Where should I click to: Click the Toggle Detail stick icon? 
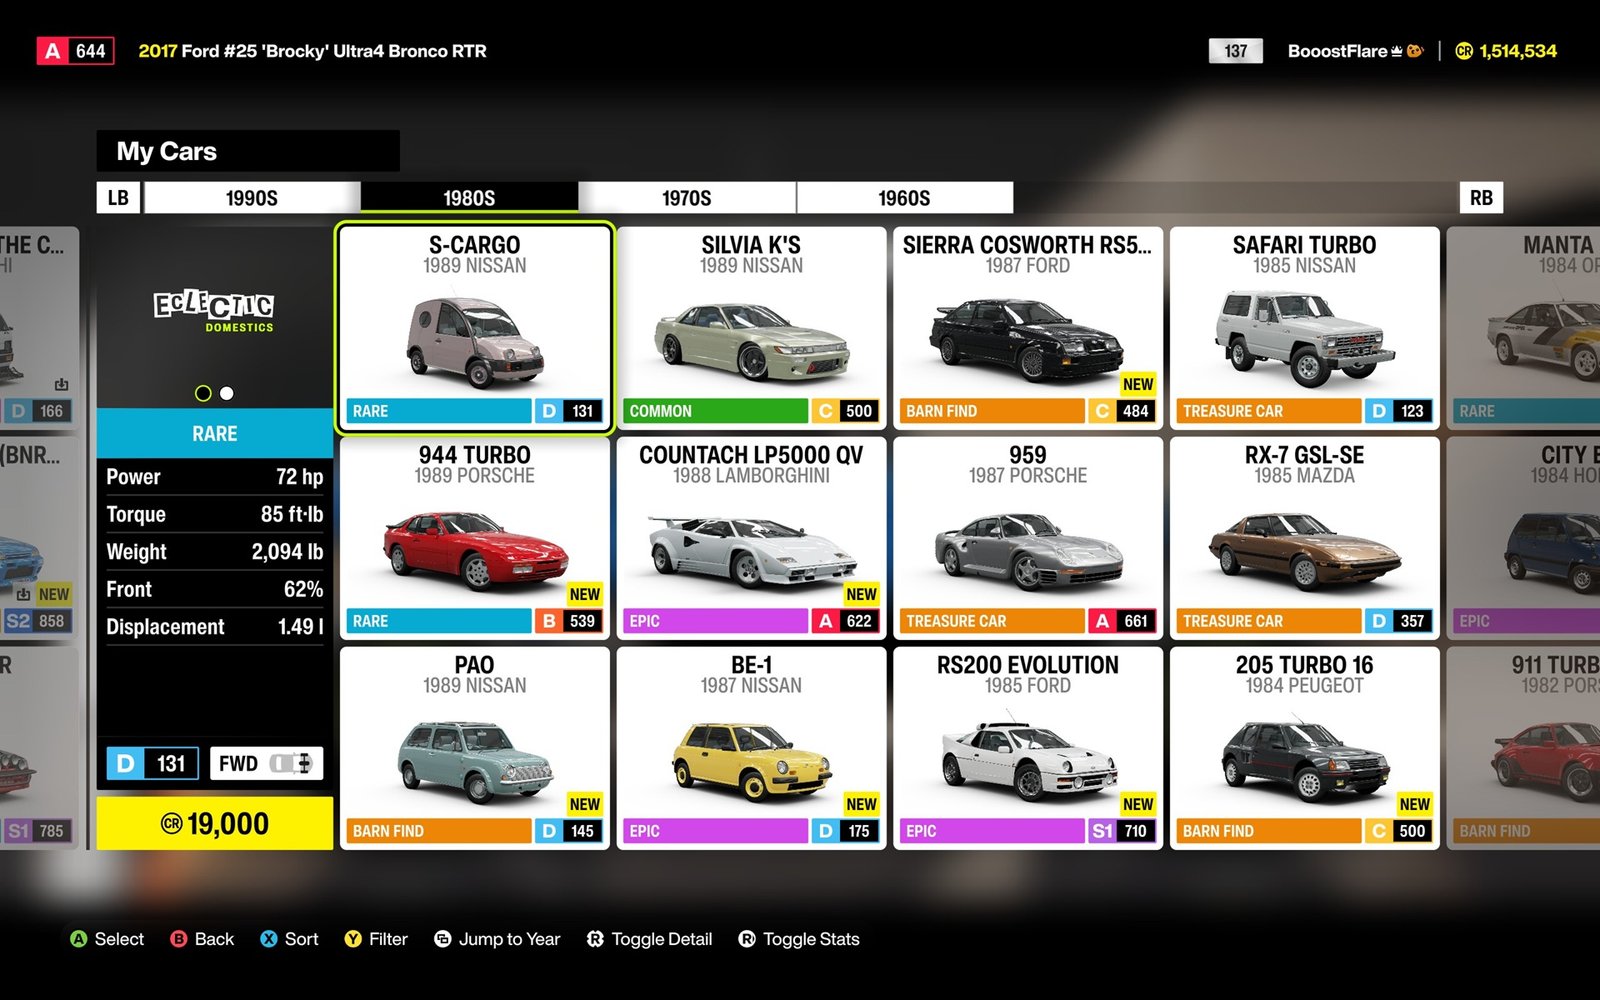[x=595, y=939]
